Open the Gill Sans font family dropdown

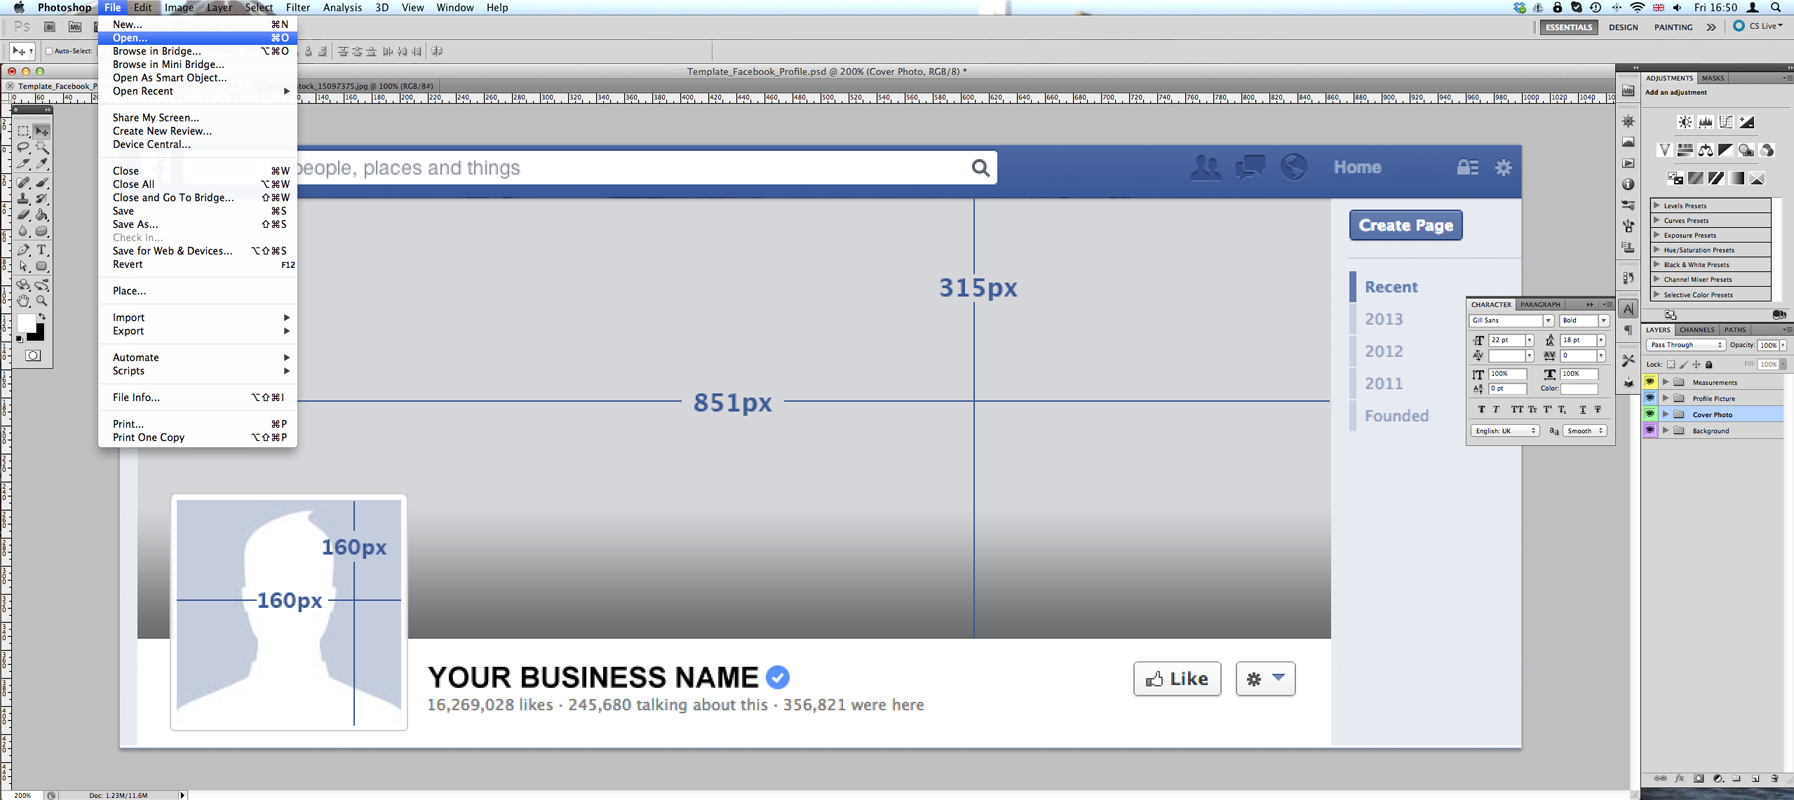(x=1548, y=320)
